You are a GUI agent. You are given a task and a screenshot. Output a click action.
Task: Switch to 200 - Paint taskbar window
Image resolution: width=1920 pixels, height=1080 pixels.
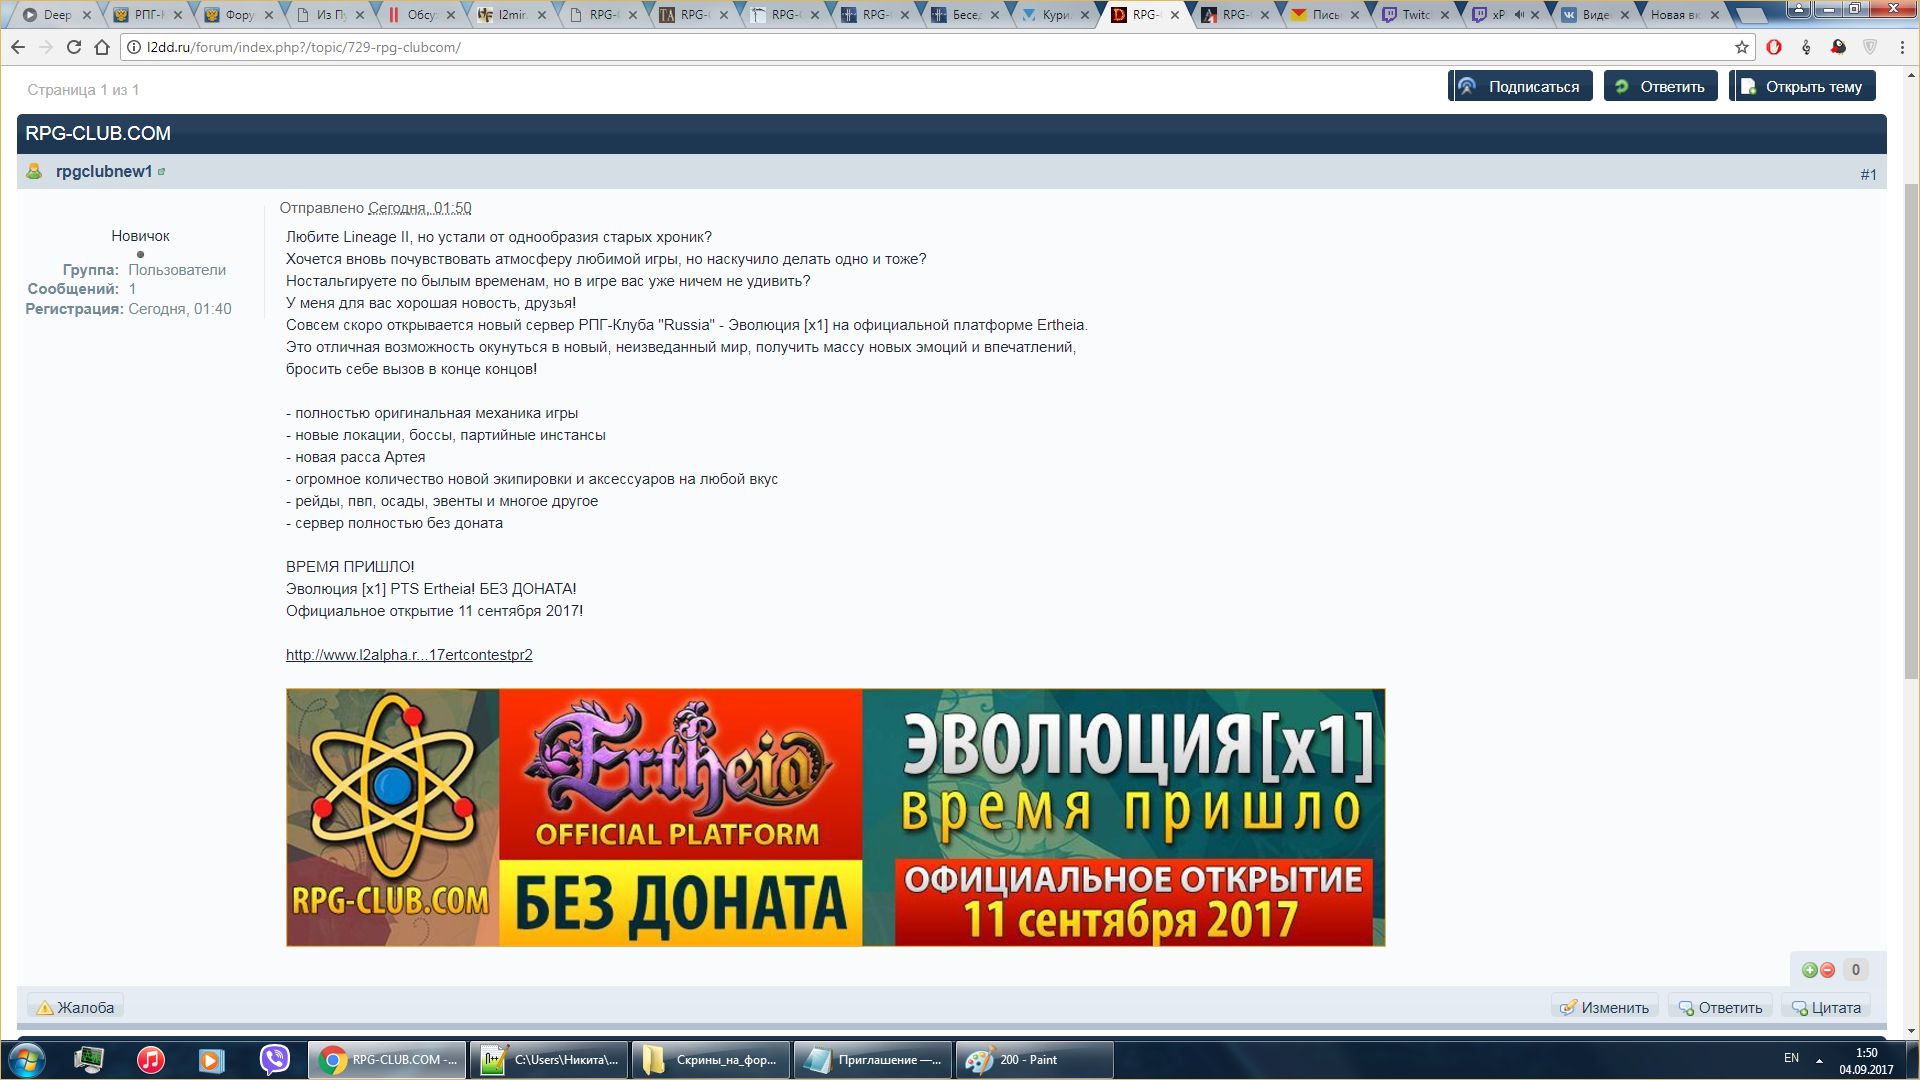(1035, 1060)
